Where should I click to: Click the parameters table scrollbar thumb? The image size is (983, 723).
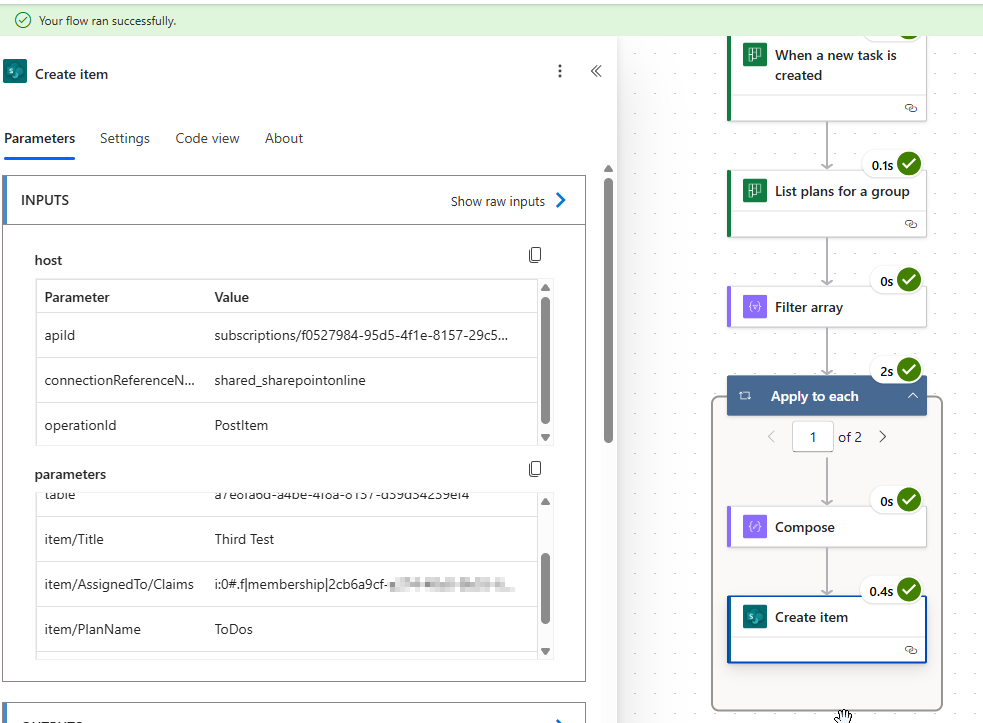pyautogui.click(x=545, y=588)
